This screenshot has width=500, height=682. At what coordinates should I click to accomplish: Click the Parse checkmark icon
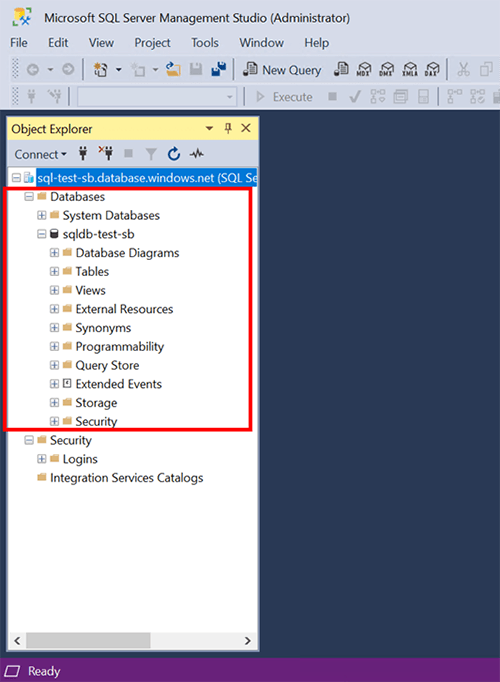pos(355,97)
